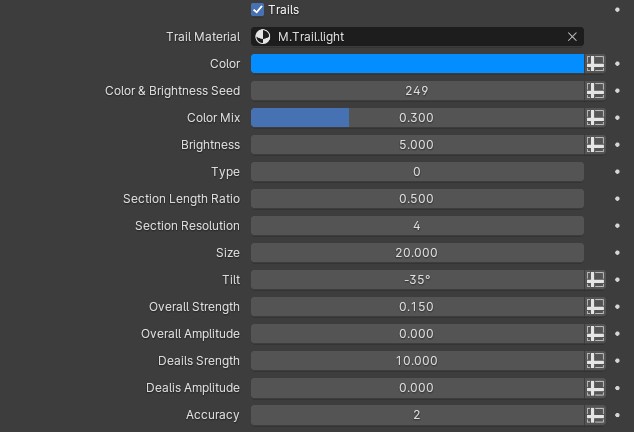Click material sphere icon in Trail Material
Image resolution: width=634 pixels, height=432 pixels.
point(263,37)
